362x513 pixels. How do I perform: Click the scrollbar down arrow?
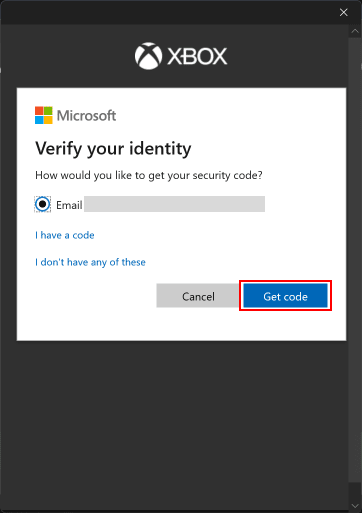click(355, 506)
